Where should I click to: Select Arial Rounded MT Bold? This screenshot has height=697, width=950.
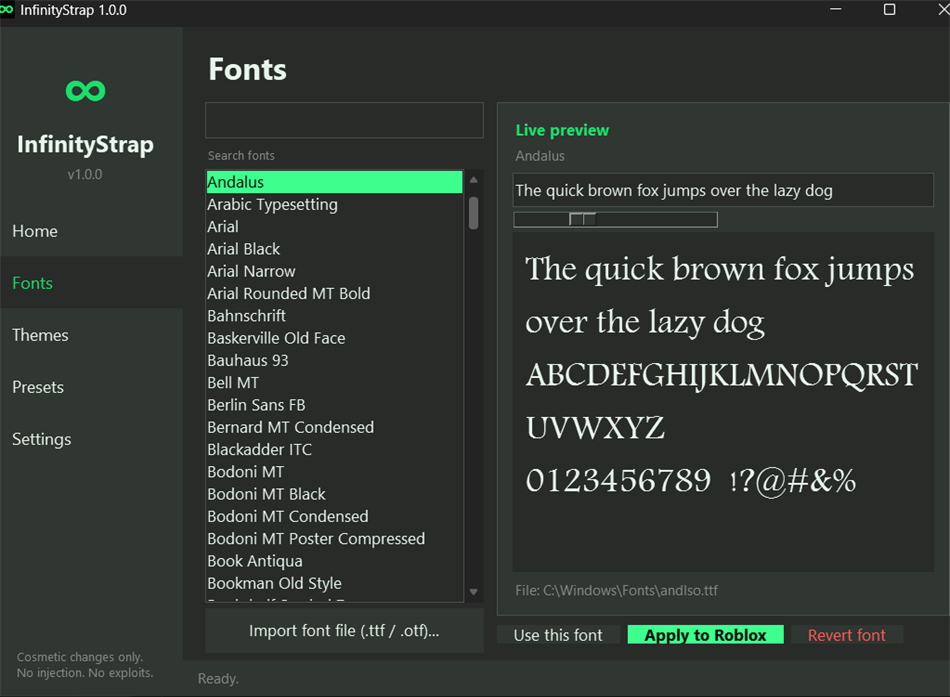pos(334,293)
